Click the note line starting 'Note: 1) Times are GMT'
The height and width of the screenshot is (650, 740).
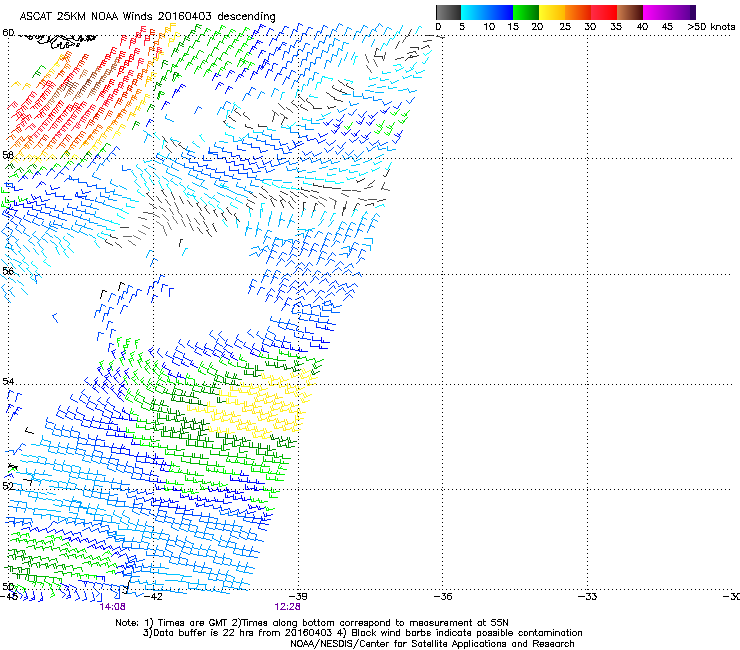coord(312,623)
